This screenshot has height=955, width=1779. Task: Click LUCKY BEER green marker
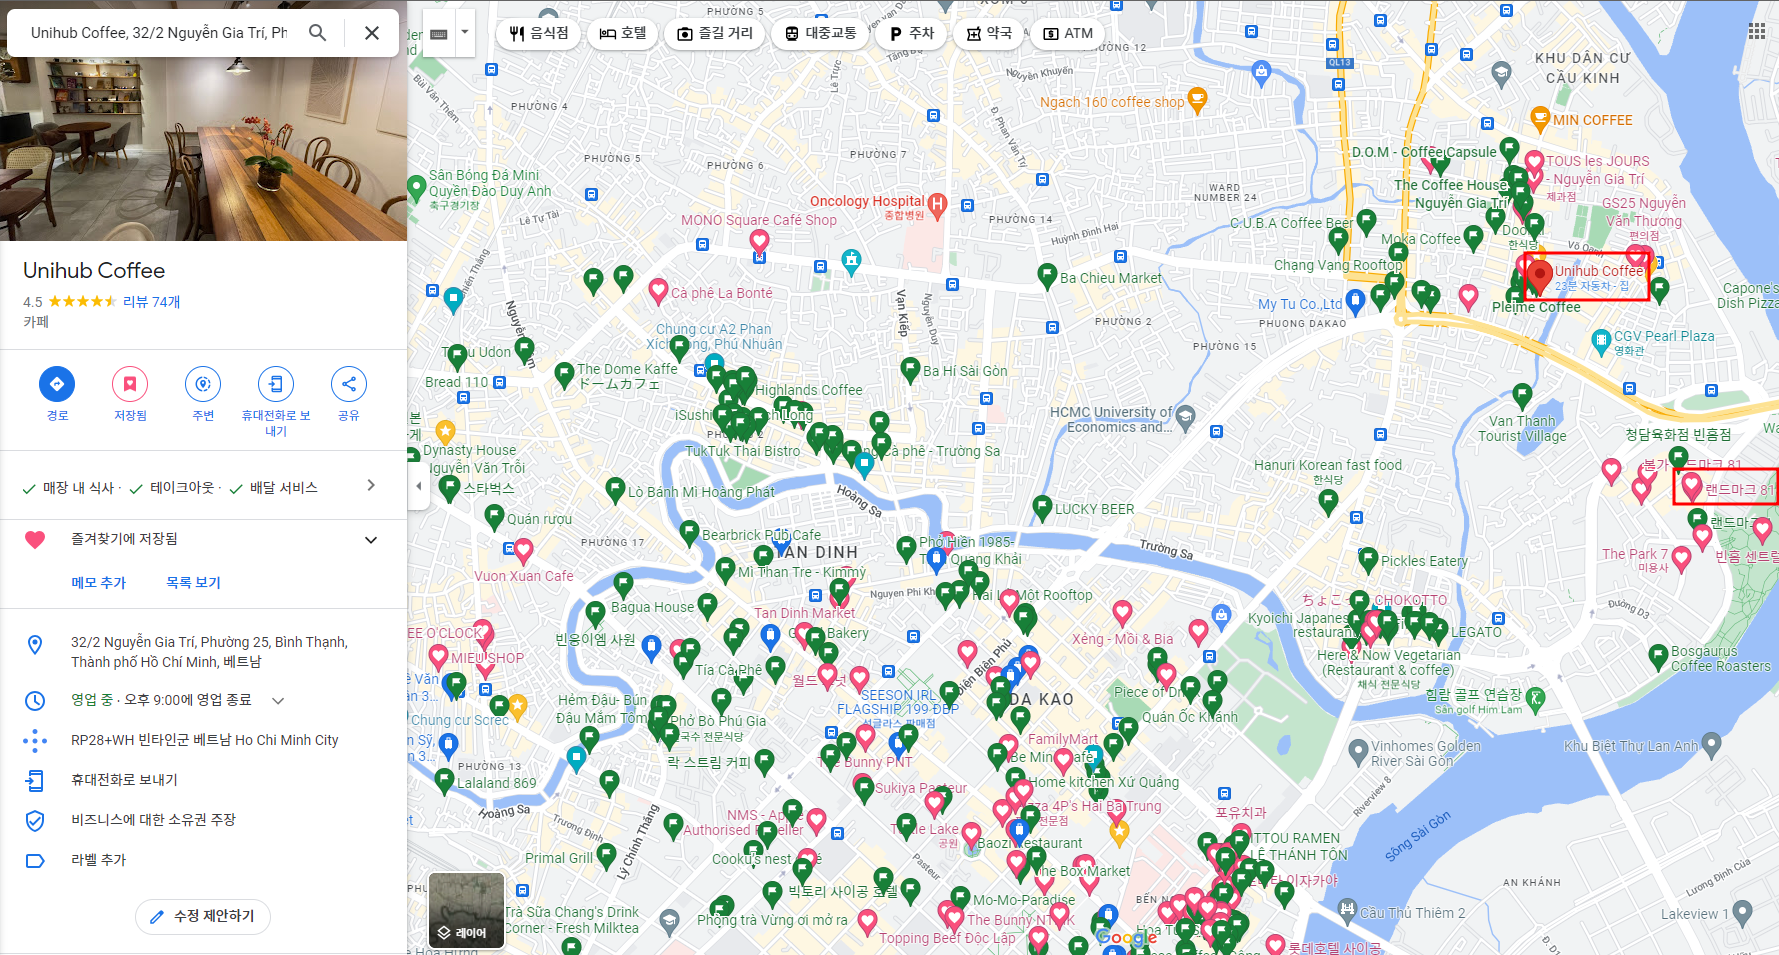[x=1042, y=507]
